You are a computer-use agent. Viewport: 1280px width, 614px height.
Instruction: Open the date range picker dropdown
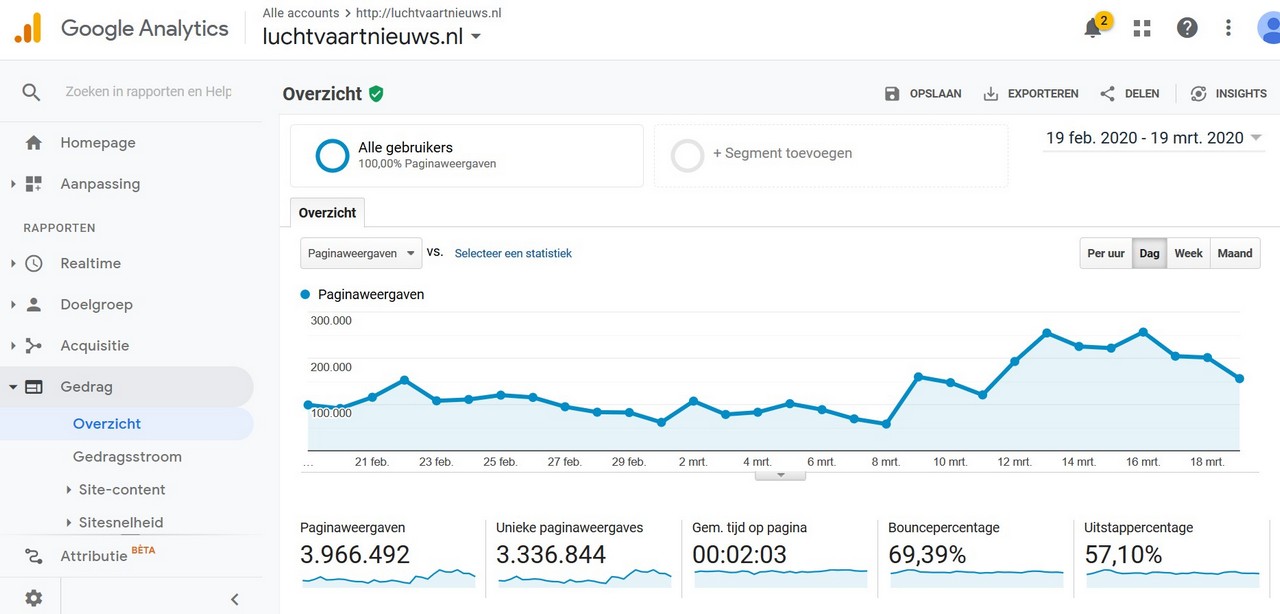(1153, 138)
